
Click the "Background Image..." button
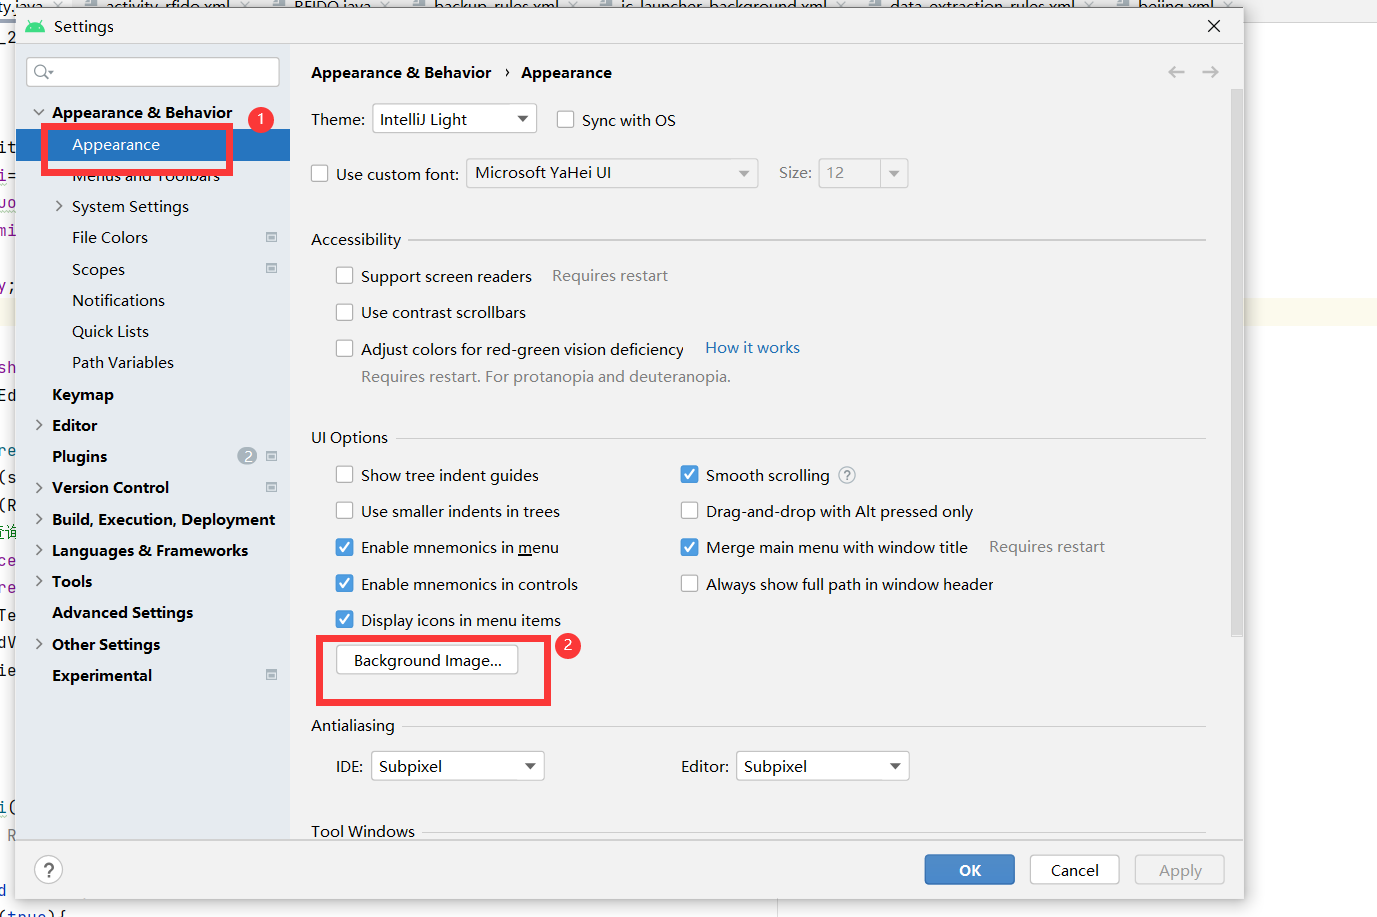427,660
